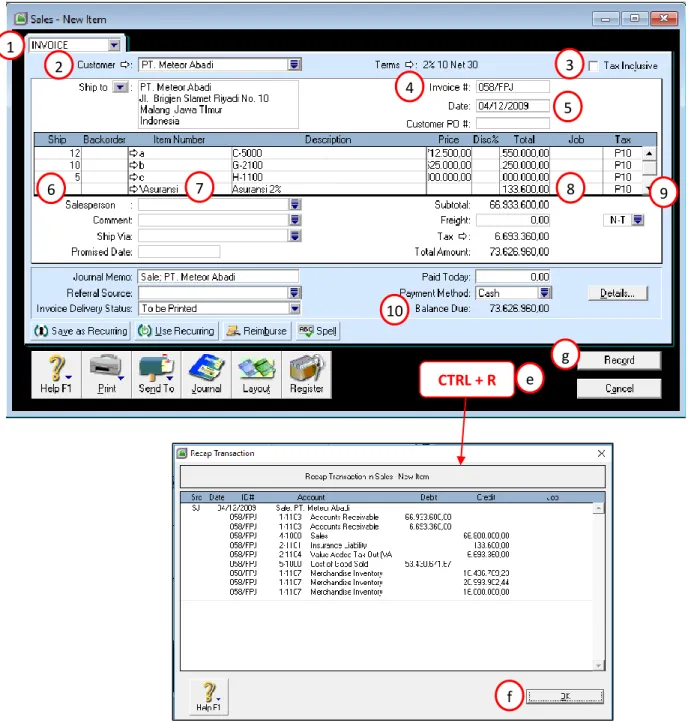Click the Record button
The width and height of the screenshot is (688, 726).
point(619,360)
